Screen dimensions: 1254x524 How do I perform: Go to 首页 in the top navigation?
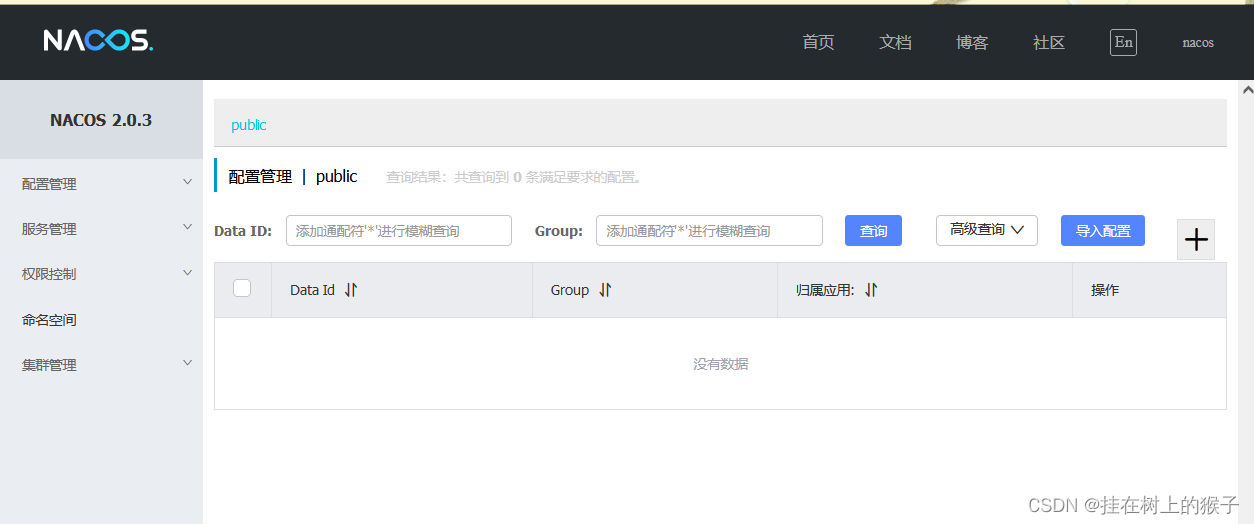(x=818, y=42)
